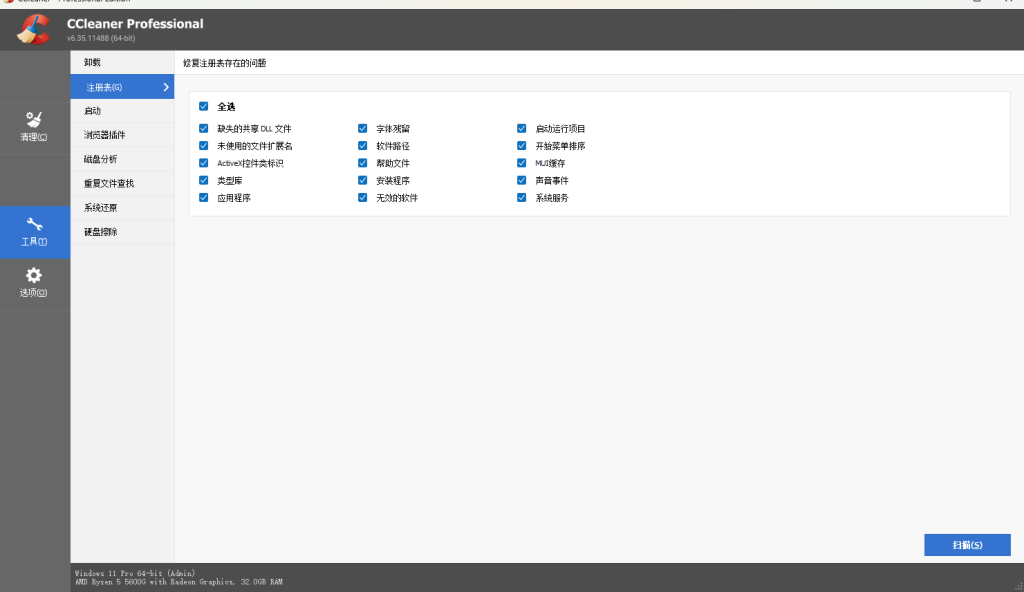
Task: Click the chevron arrow beside 注册表
Action: 165,87
